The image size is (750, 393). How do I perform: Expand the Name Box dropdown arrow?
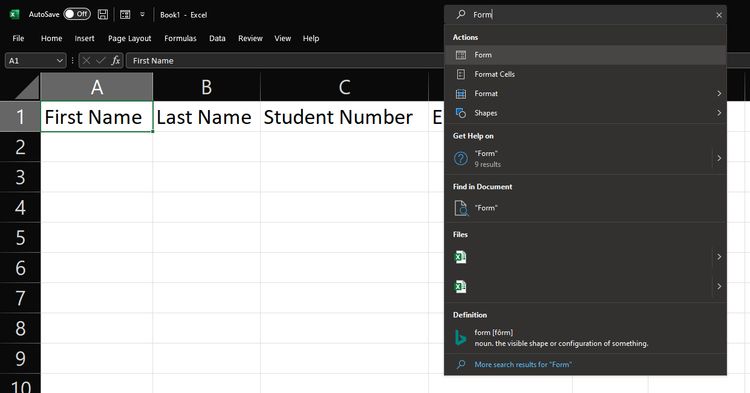tap(60, 61)
